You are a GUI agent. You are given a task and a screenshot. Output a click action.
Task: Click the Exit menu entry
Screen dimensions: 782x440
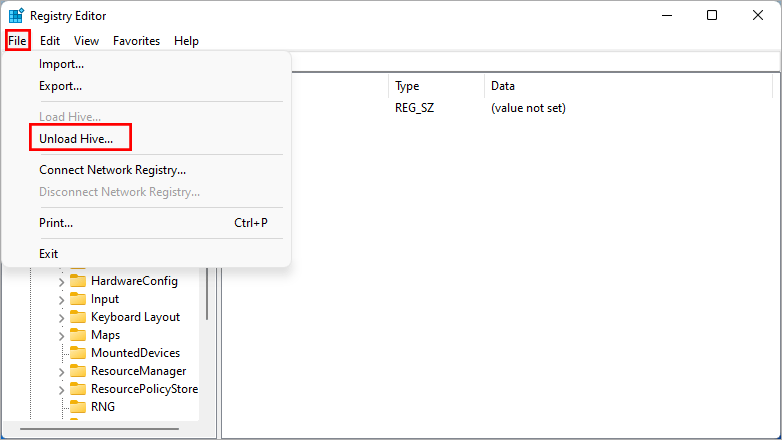coord(49,254)
